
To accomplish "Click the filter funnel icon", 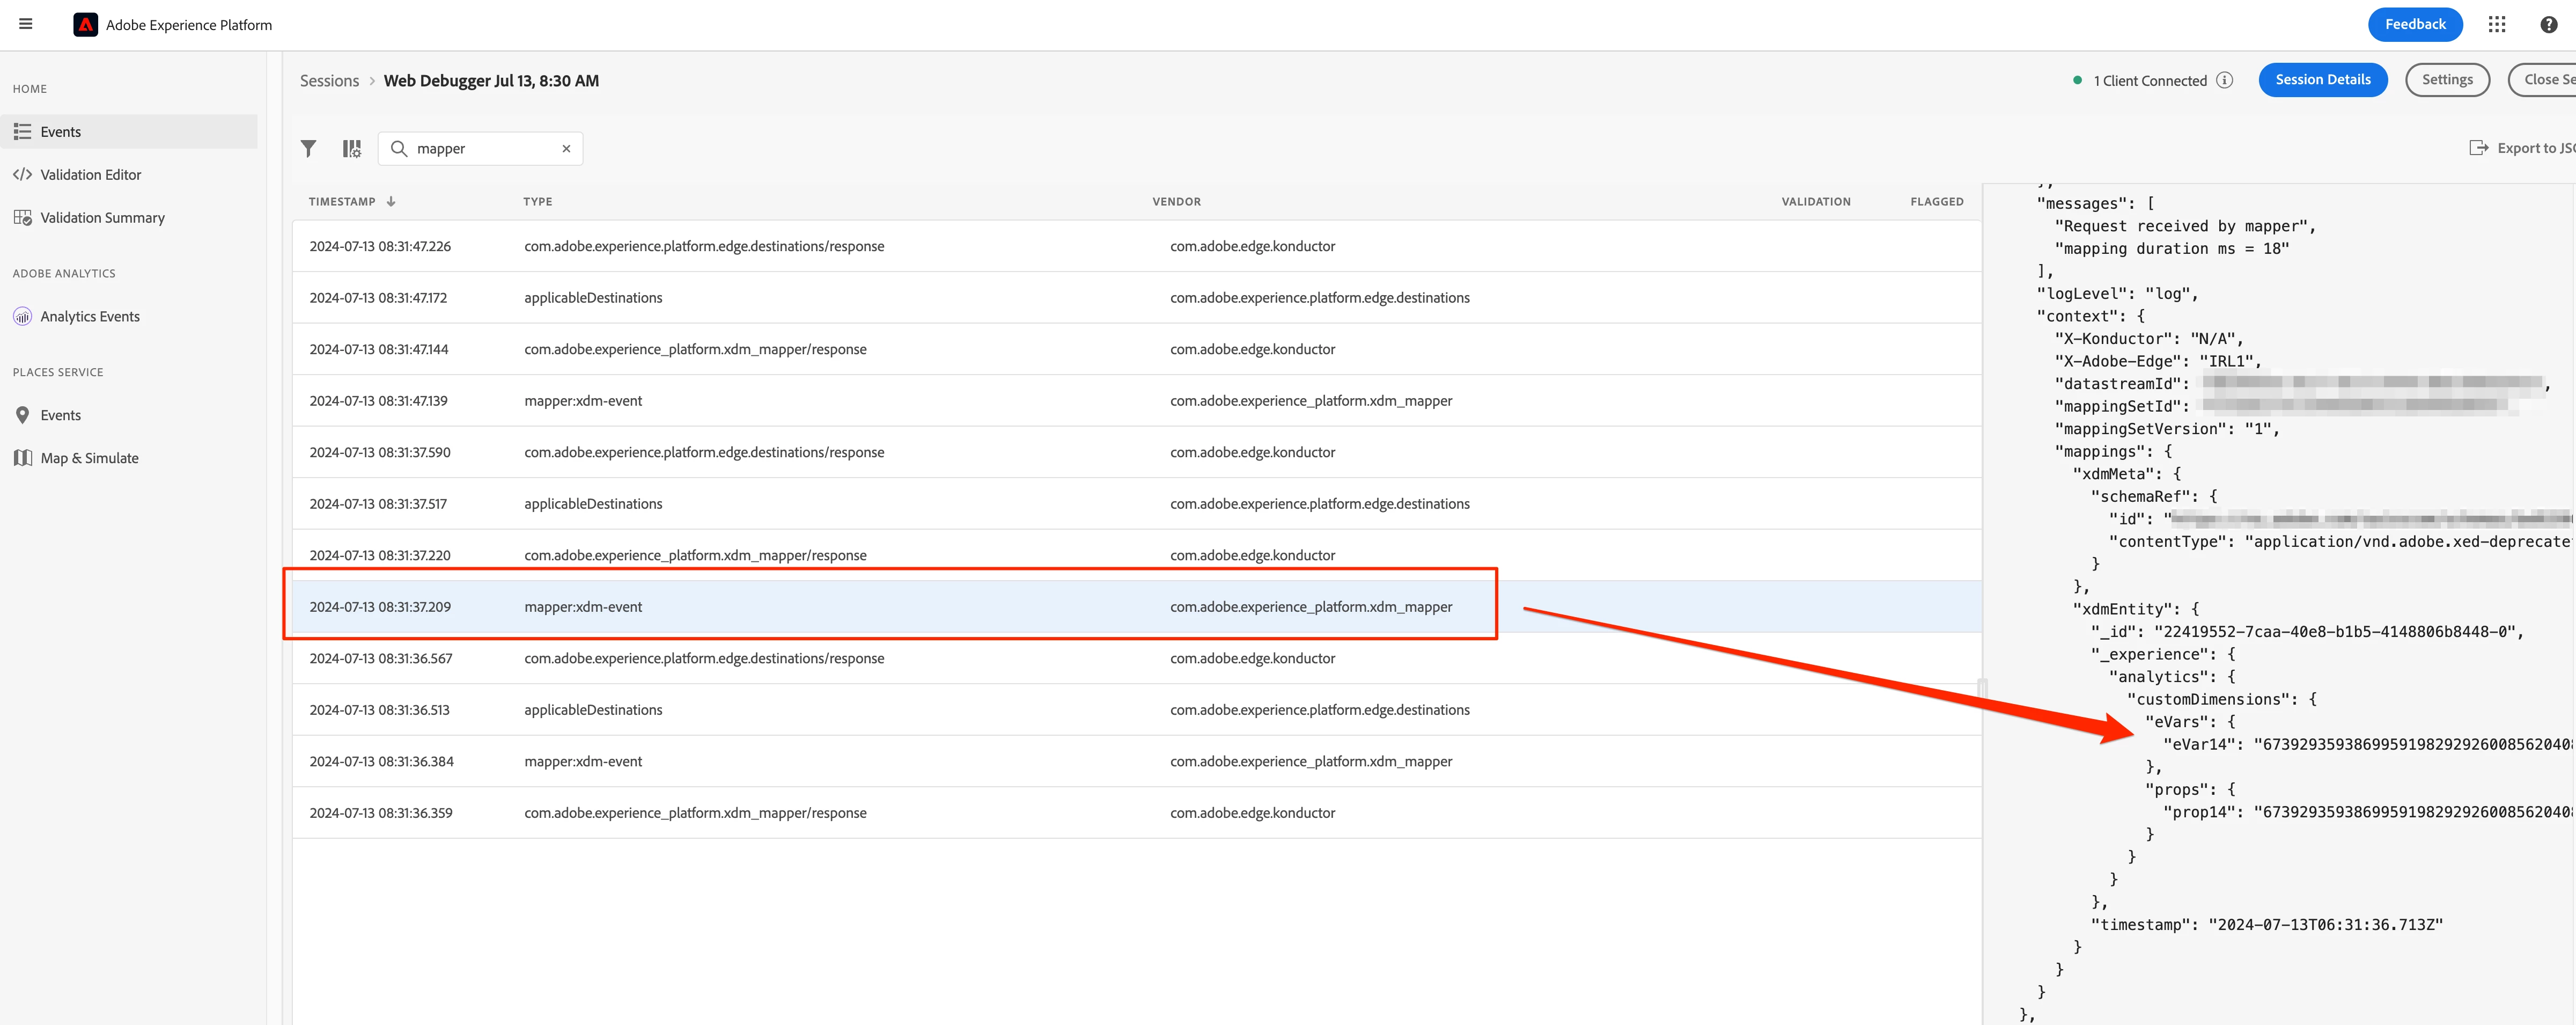I will pos(308,149).
